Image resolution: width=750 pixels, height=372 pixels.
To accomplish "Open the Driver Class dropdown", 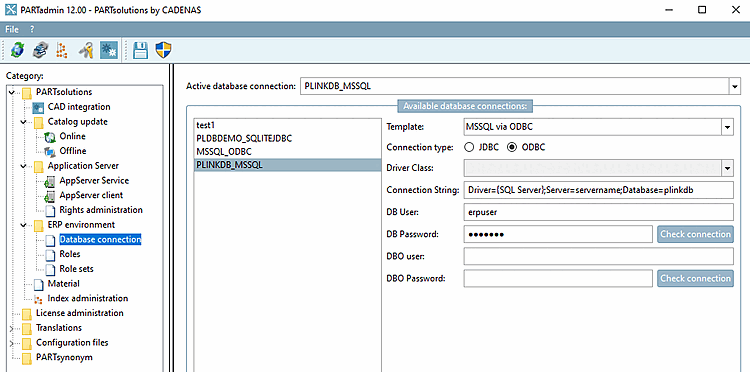I will pyautogui.click(x=728, y=168).
